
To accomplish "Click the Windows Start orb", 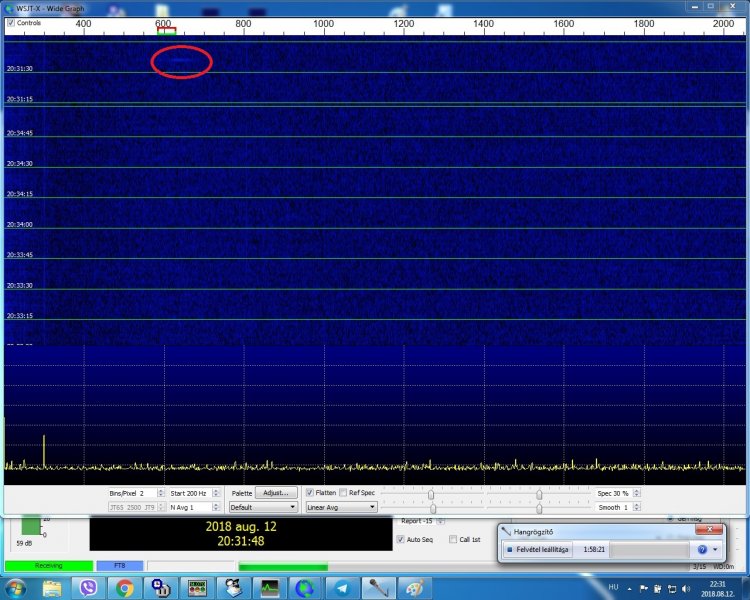I will pyautogui.click(x=18, y=588).
